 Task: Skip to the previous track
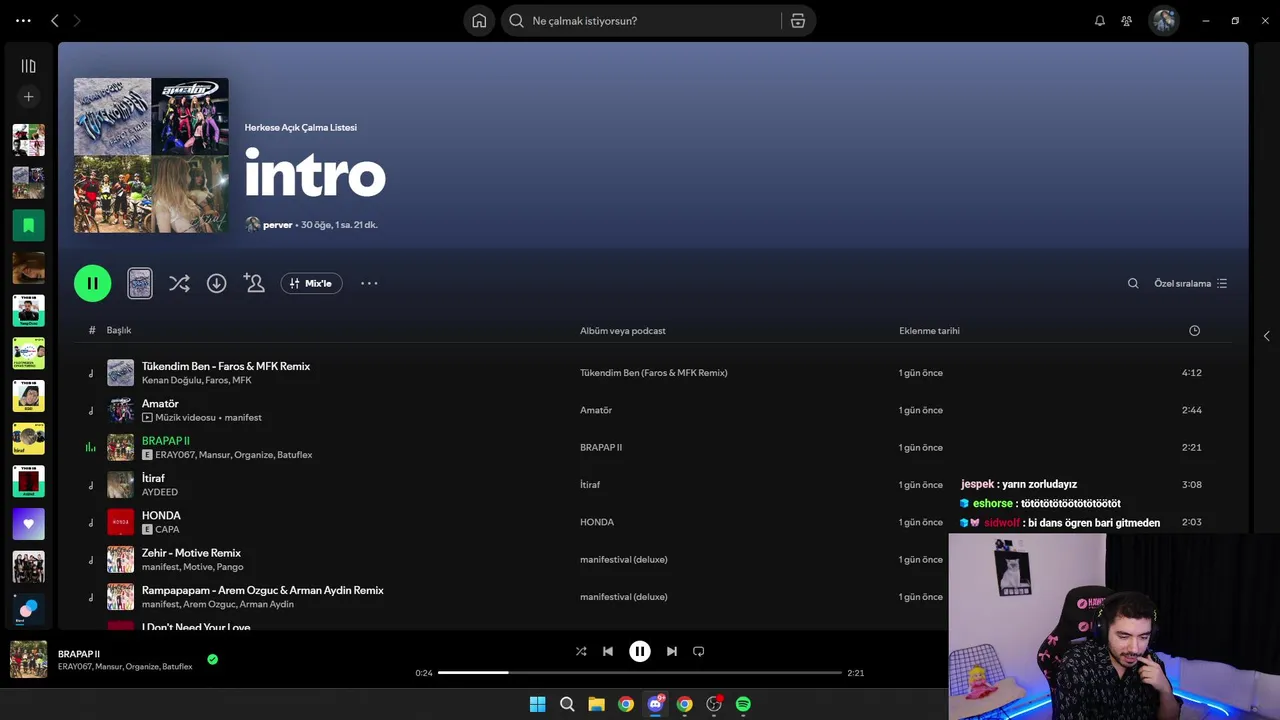(x=608, y=651)
